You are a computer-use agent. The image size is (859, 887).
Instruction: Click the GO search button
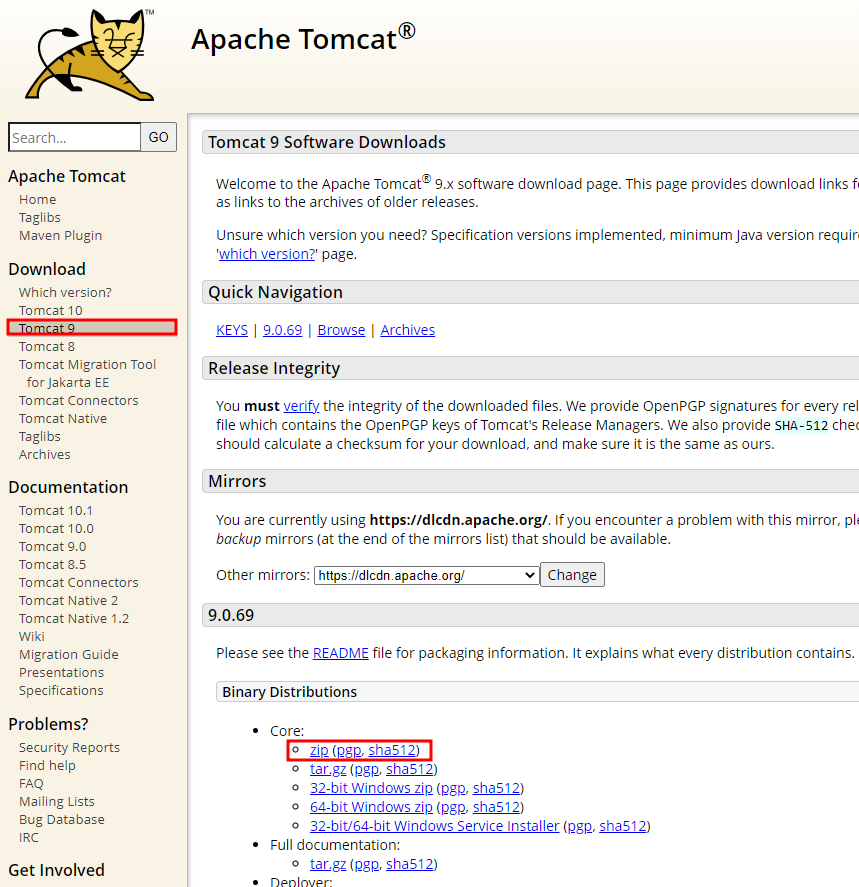point(158,137)
